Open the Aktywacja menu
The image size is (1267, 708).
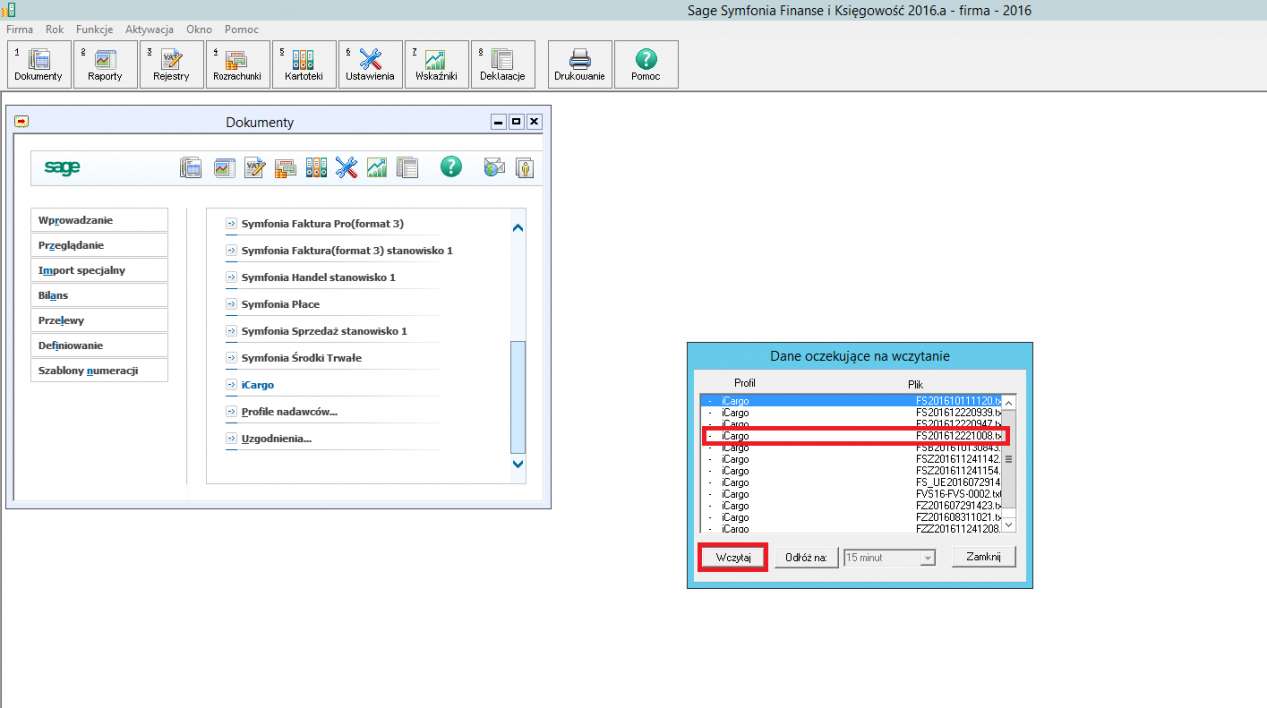pyautogui.click(x=149, y=29)
